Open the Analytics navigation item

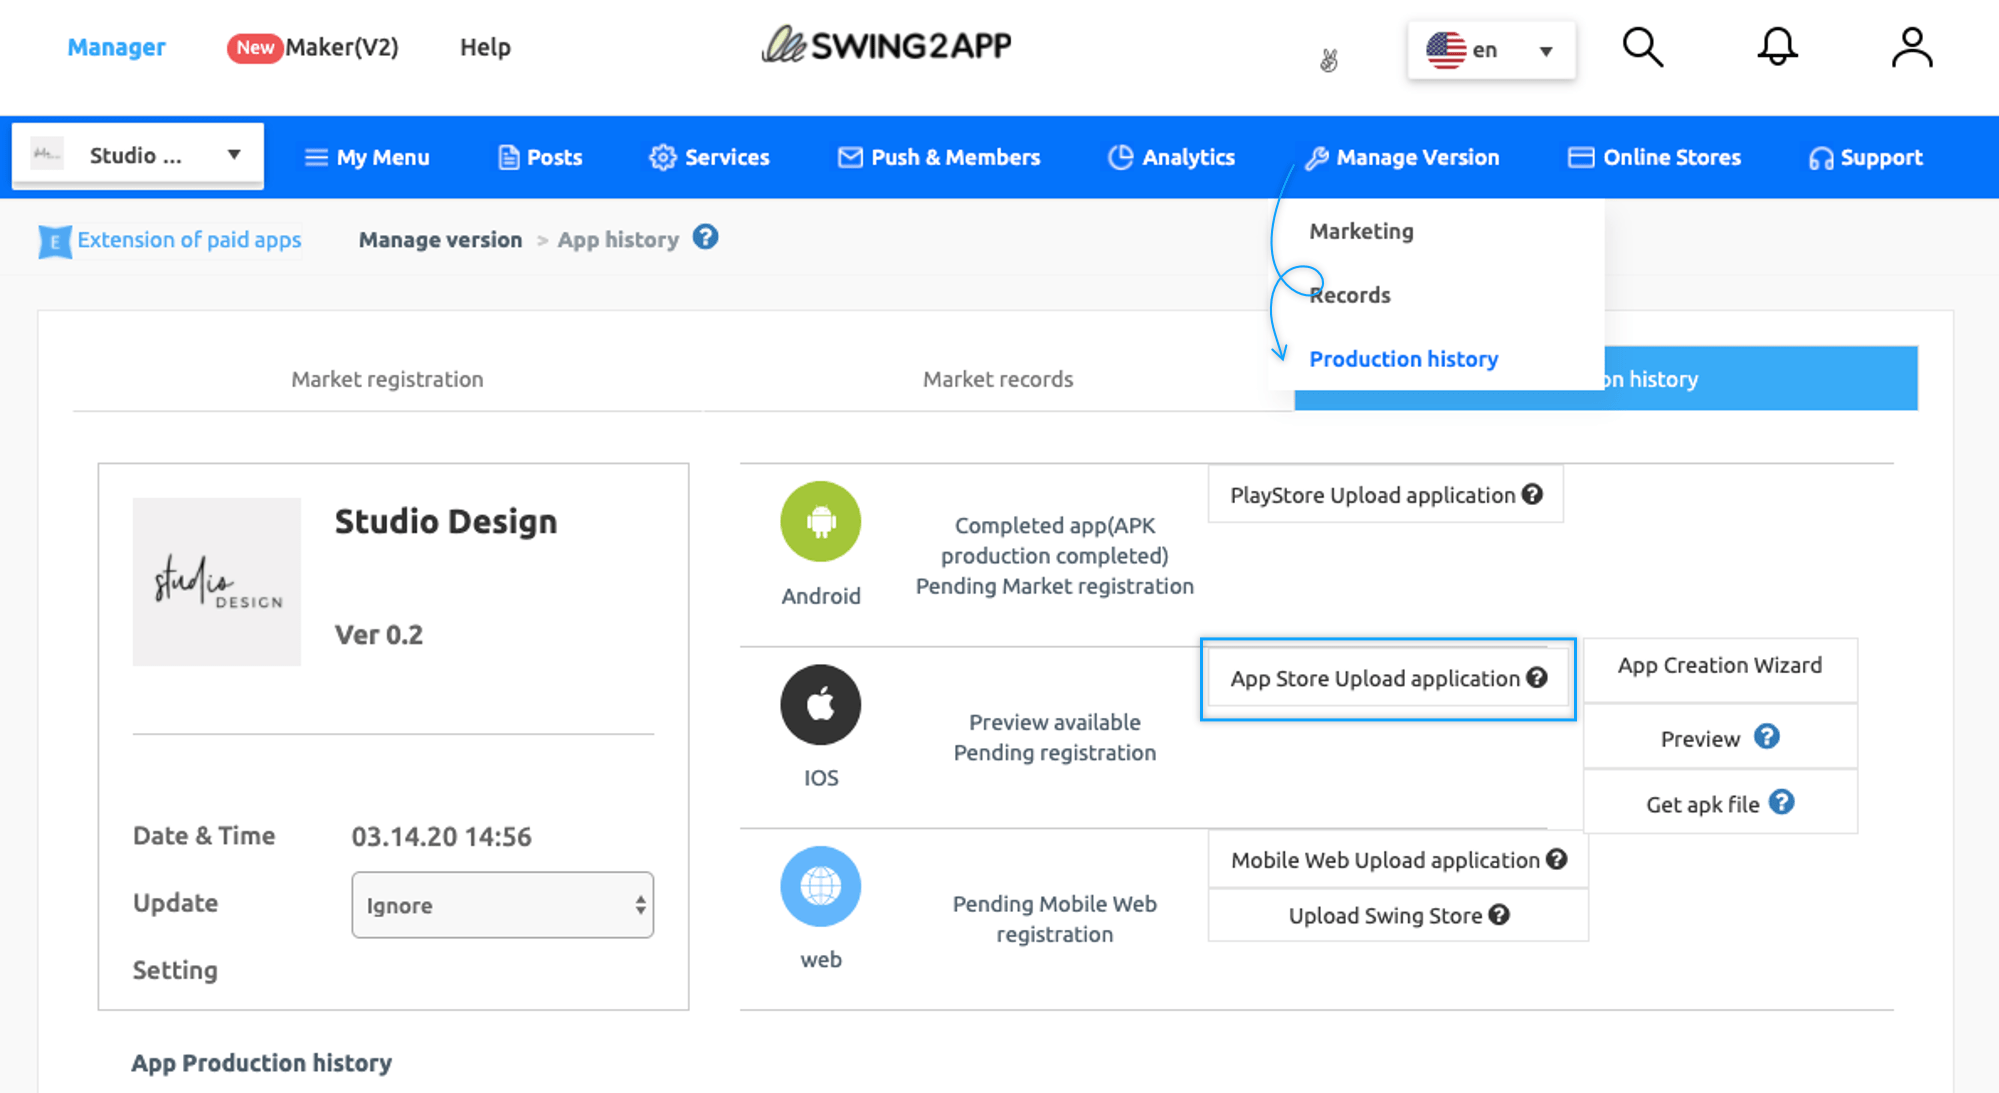click(1171, 157)
